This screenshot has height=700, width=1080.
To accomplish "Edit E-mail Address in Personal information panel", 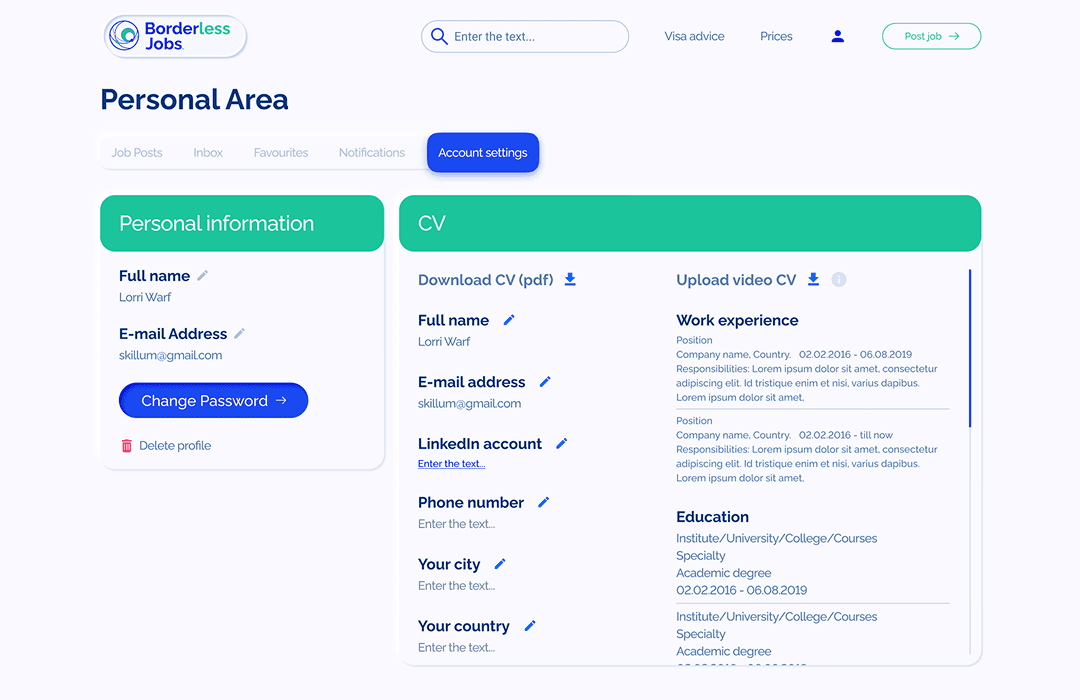I will (240, 334).
